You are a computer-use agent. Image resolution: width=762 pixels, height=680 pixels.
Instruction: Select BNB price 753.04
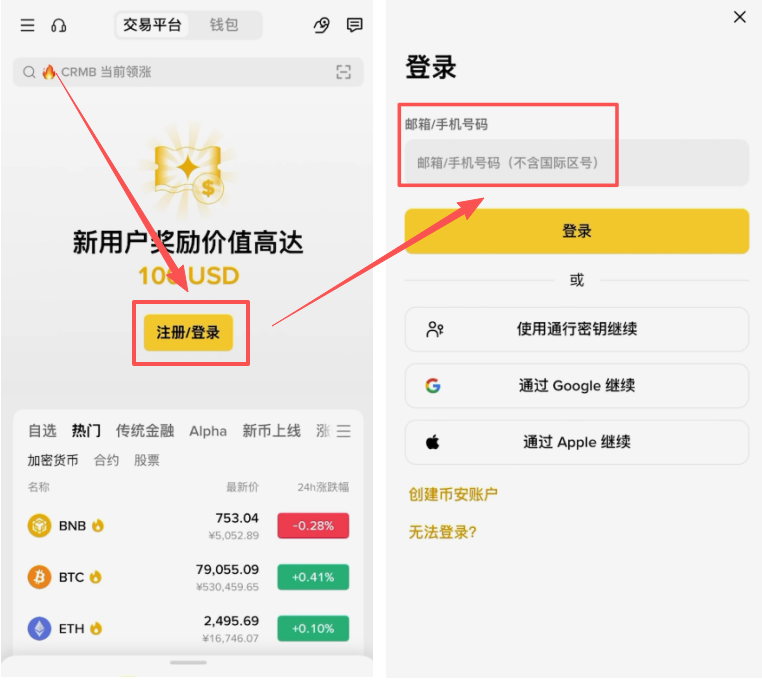click(x=237, y=518)
